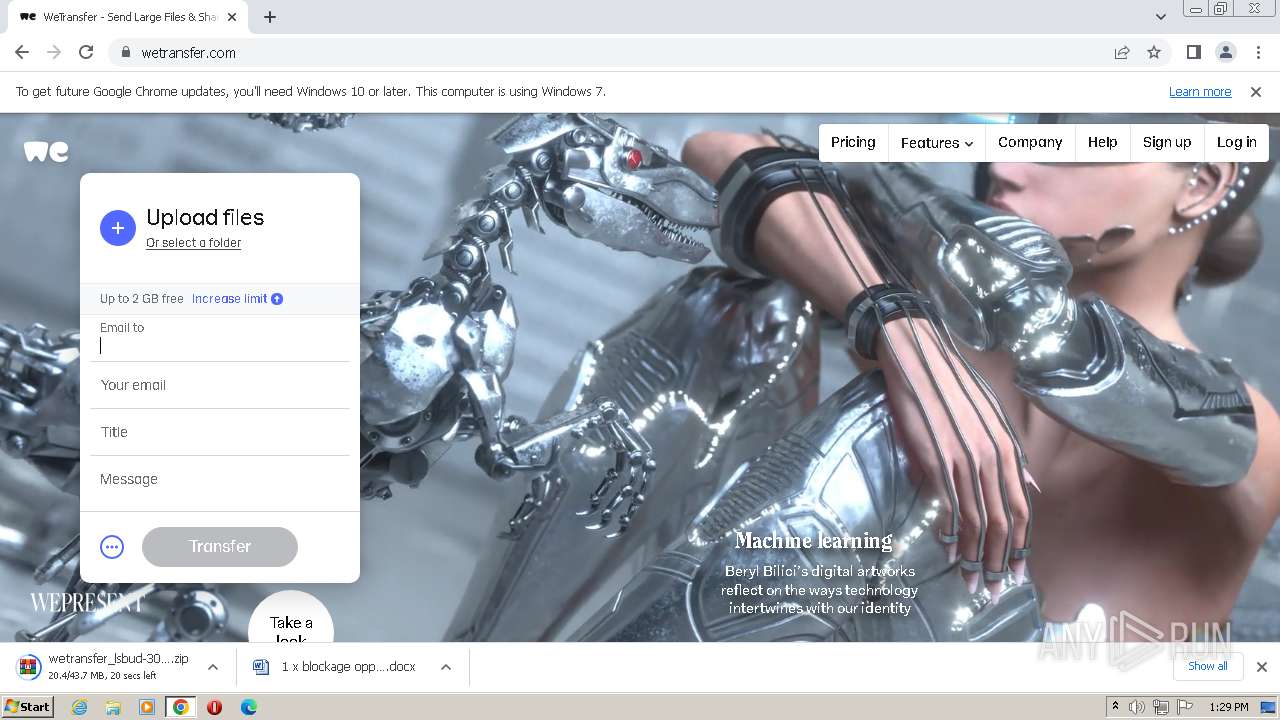Screen dimensions: 1280x720
Task: Select the WeTransfer browser tab
Action: [128, 17]
